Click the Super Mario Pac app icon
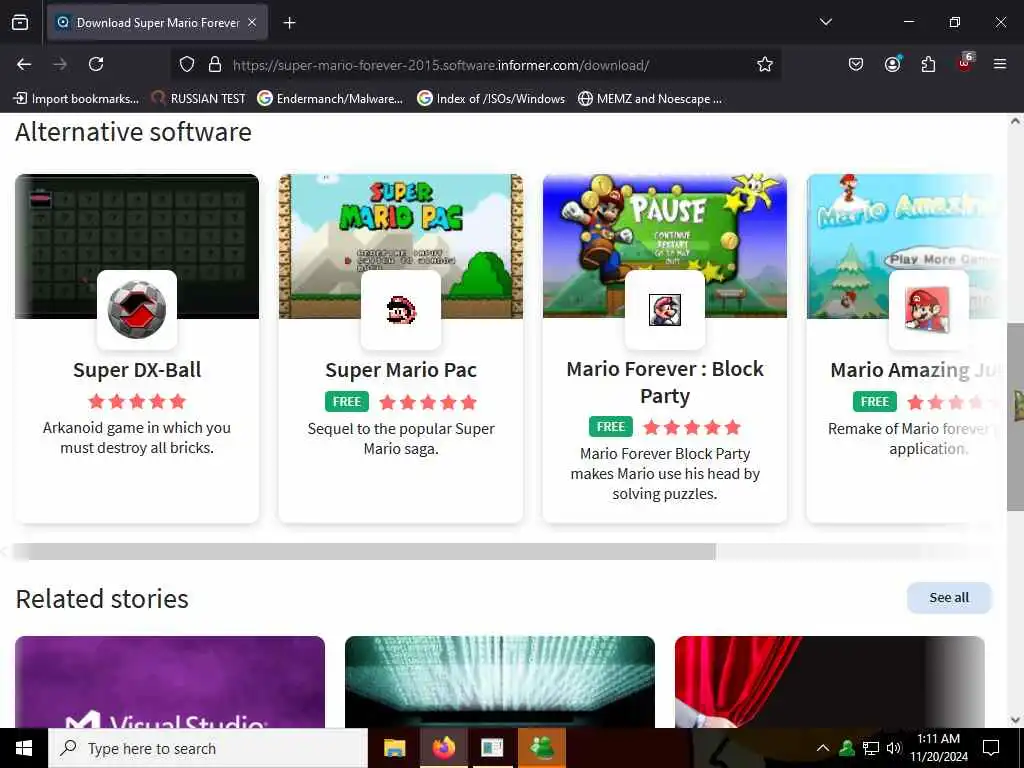 pyautogui.click(x=401, y=310)
